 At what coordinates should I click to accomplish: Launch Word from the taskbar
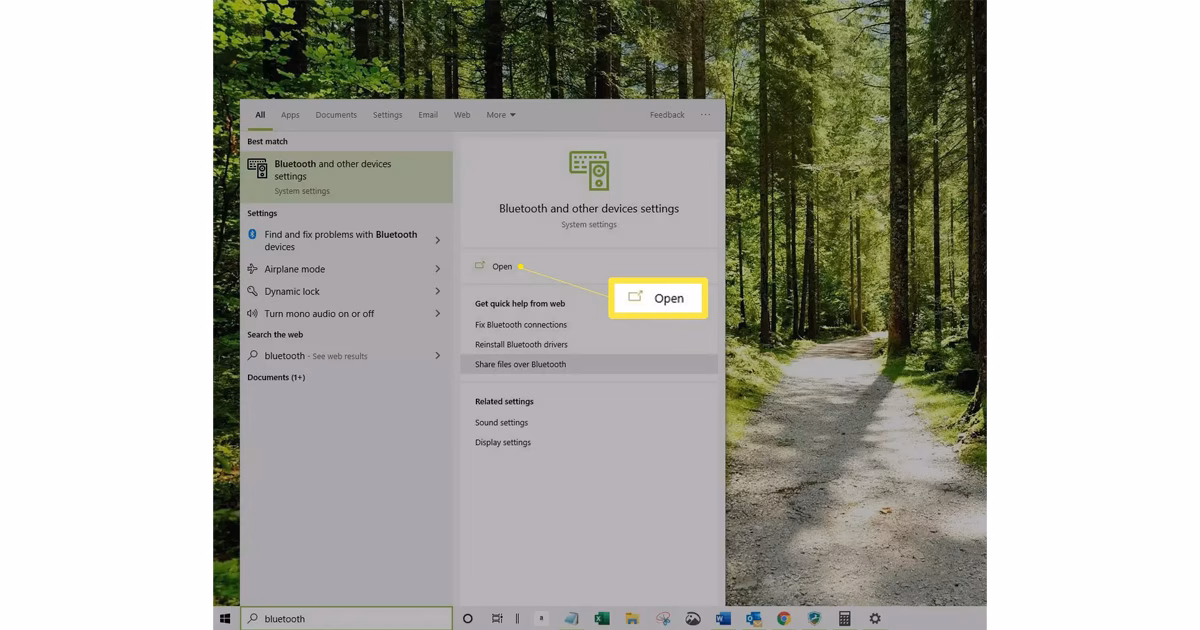[x=723, y=619]
